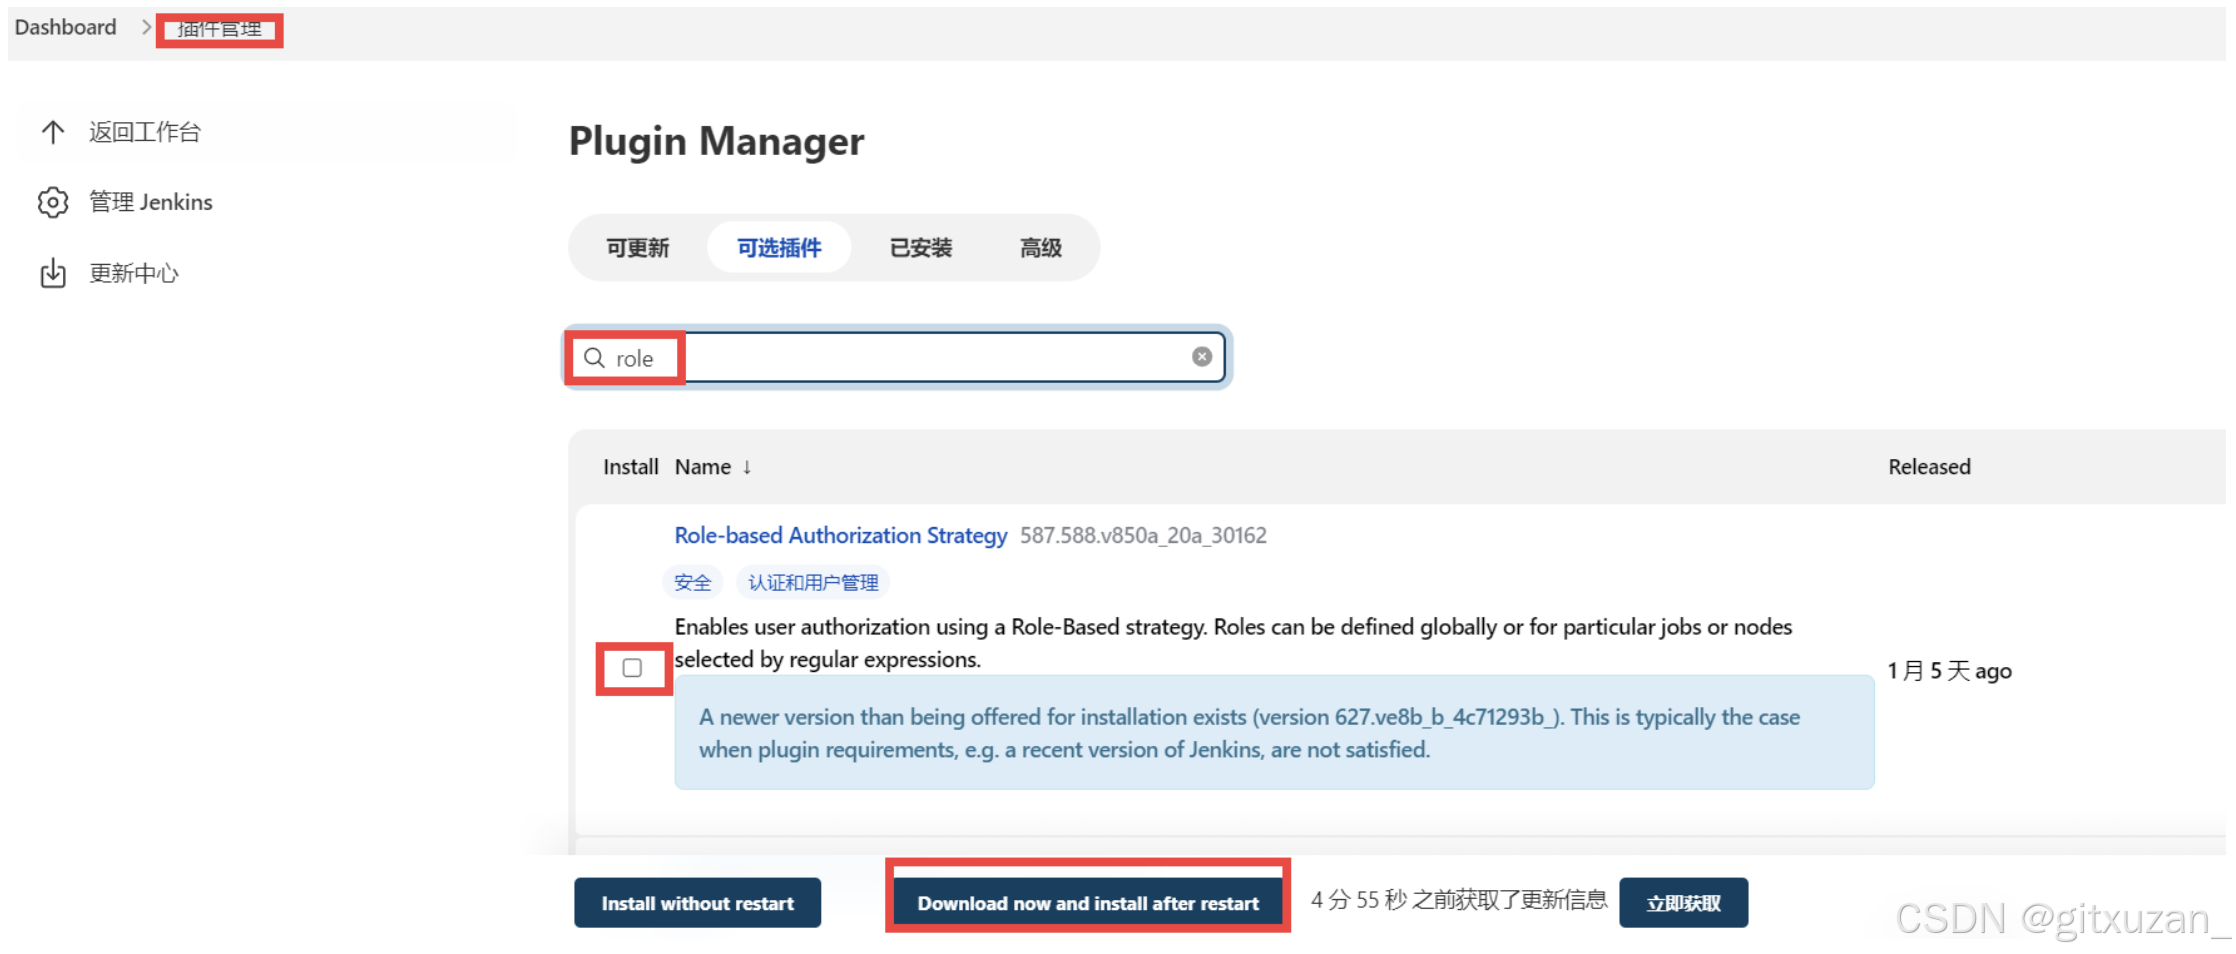
Task: Click the Plugin Manager heading
Action: (717, 141)
